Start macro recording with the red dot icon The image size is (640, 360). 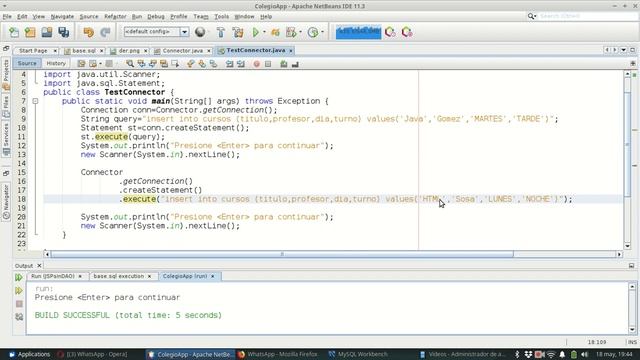pos(256,64)
